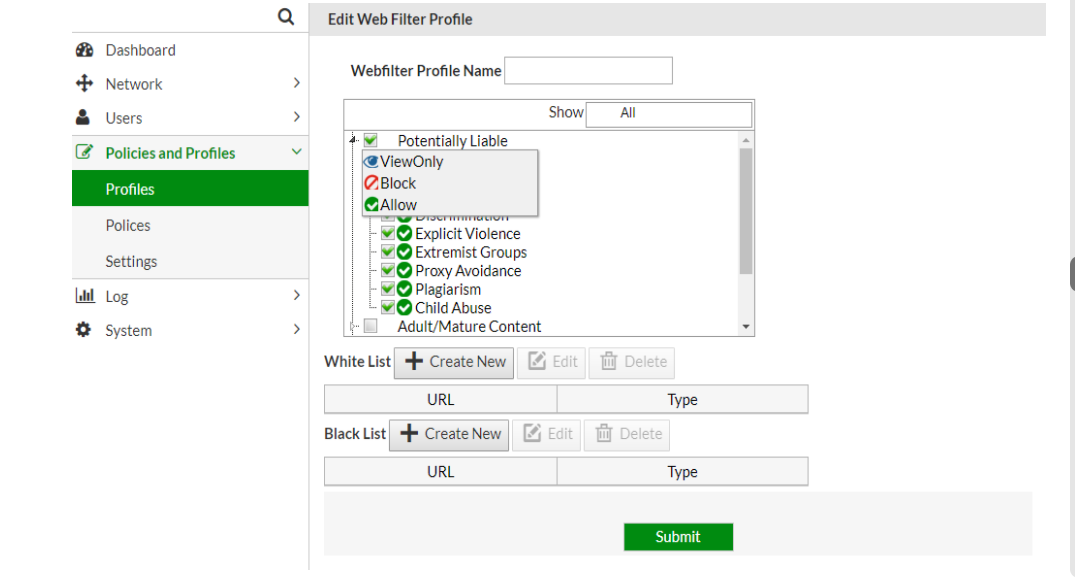Toggle the Explicit Violence checkbox
Screen dimensions: 1075x585
pyautogui.click(x=387, y=233)
